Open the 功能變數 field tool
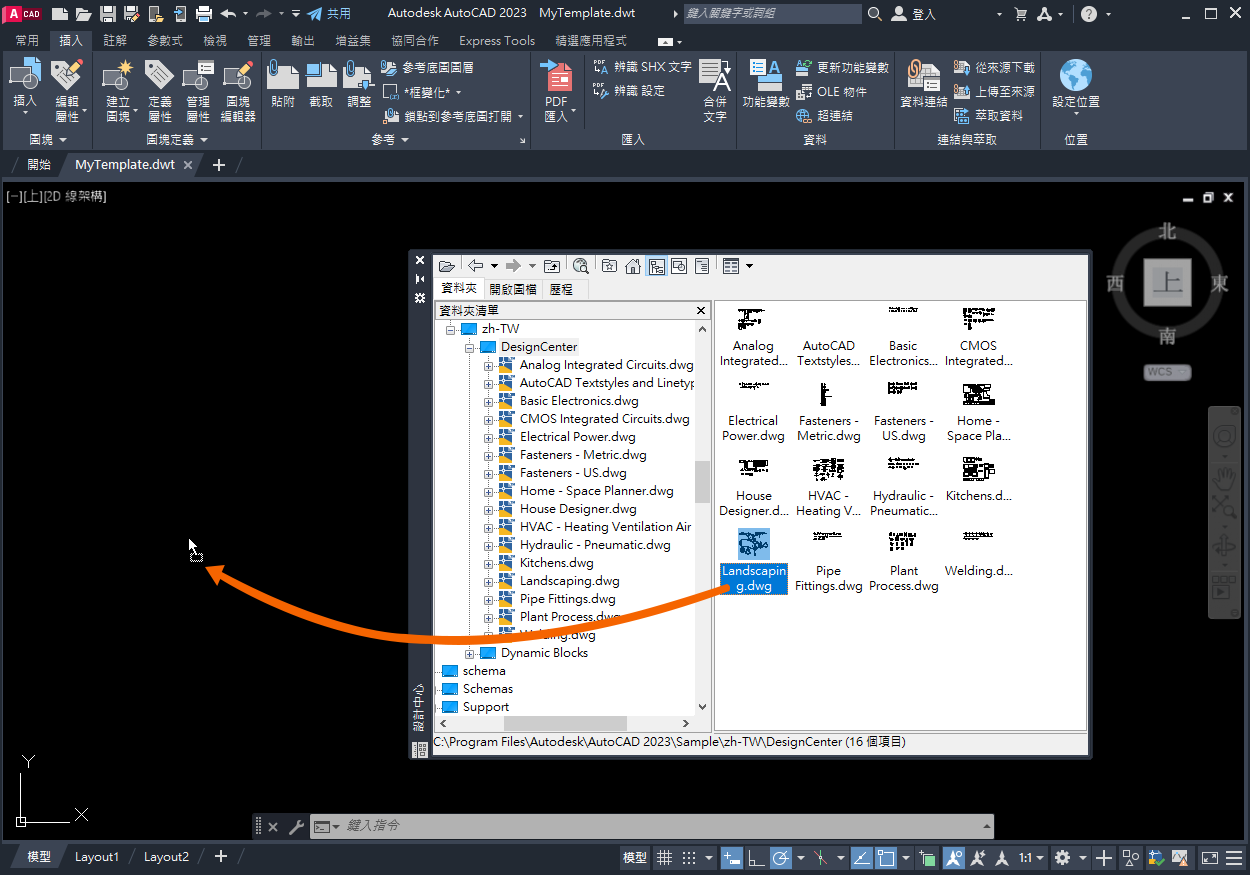This screenshot has width=1250, height=875. 766,83
